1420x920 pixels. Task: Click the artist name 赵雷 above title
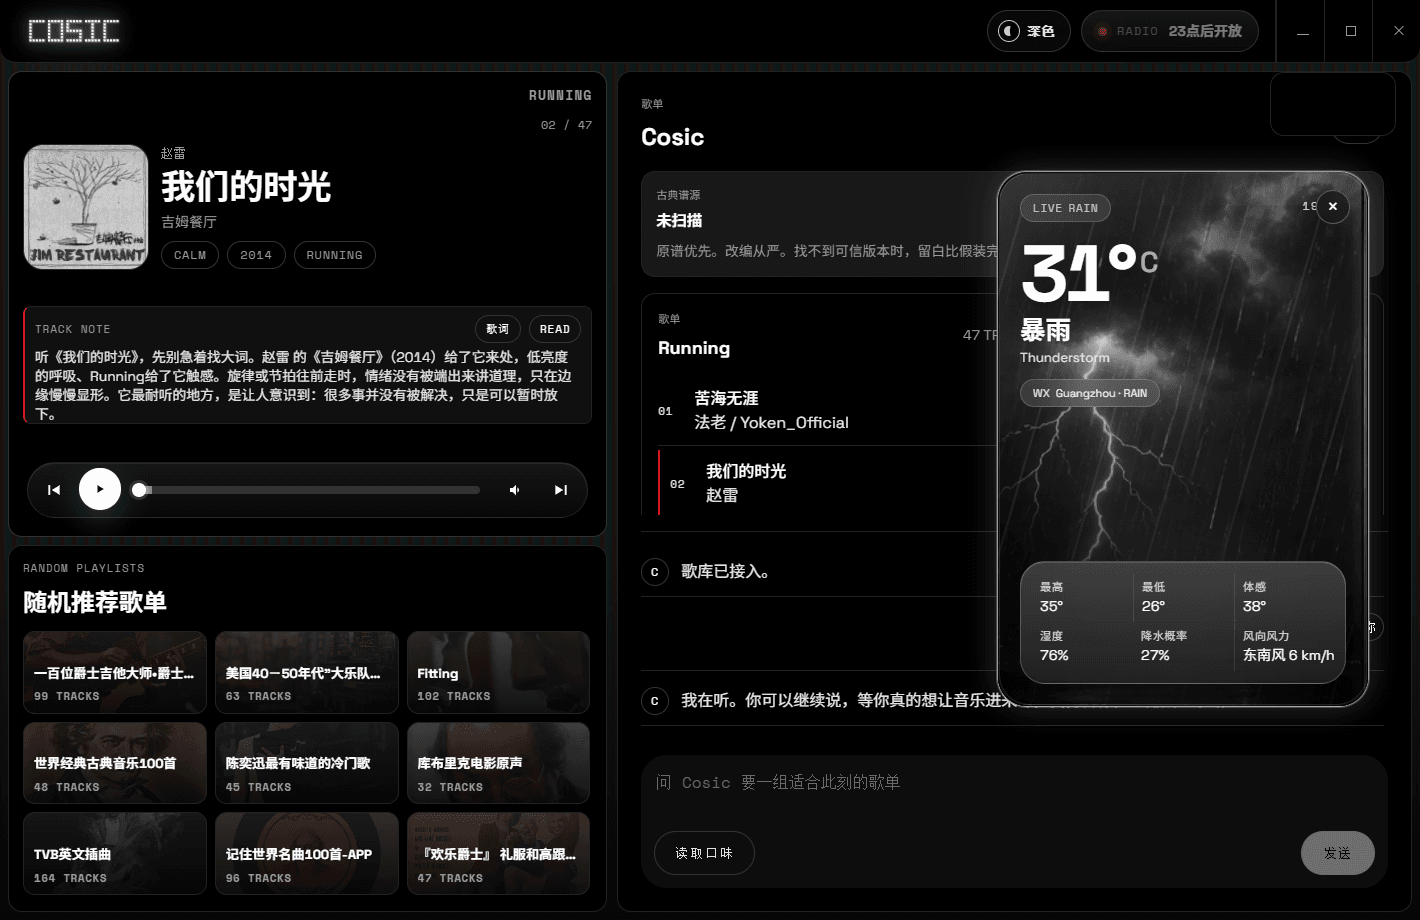point(173,153)
